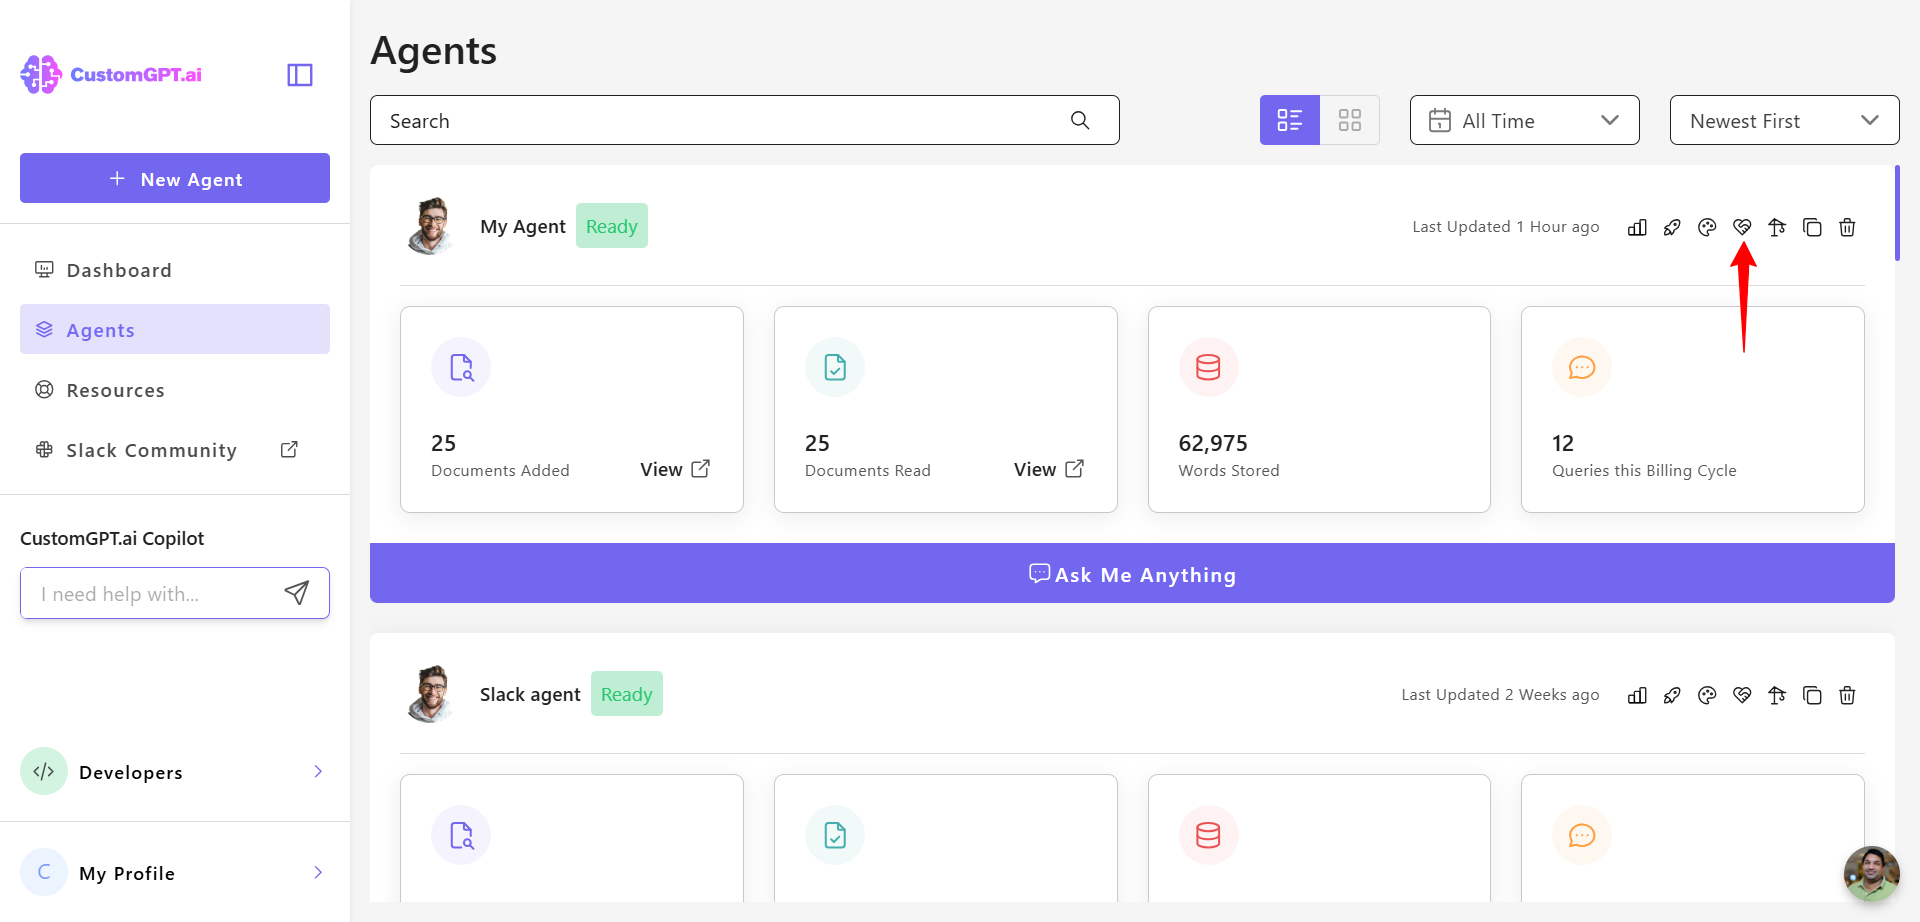
Task: Click Ask Me Anything for My Agent
Action: point(1132,573)
